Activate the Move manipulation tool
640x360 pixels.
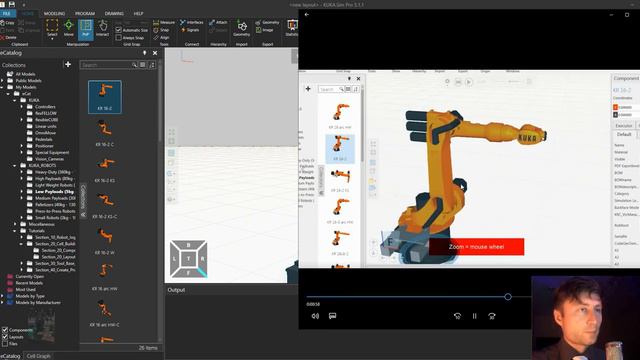pos(69,28)
